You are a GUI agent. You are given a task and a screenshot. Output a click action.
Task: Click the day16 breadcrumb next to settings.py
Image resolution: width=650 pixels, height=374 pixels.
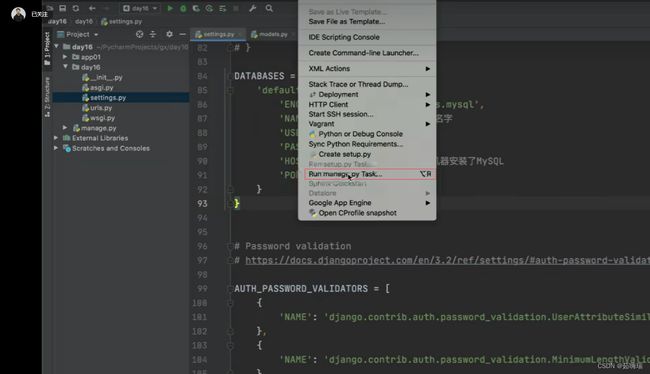pyautogui.click(x=84, y=21)
